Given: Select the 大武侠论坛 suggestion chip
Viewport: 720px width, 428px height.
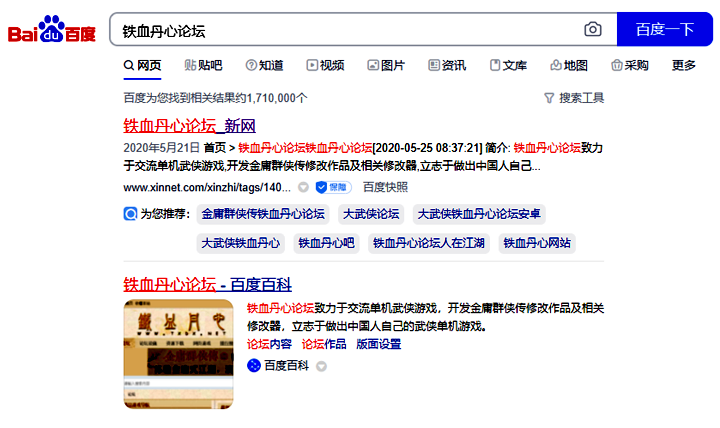Looking at the screenshot, I should (x=370, y=214).
